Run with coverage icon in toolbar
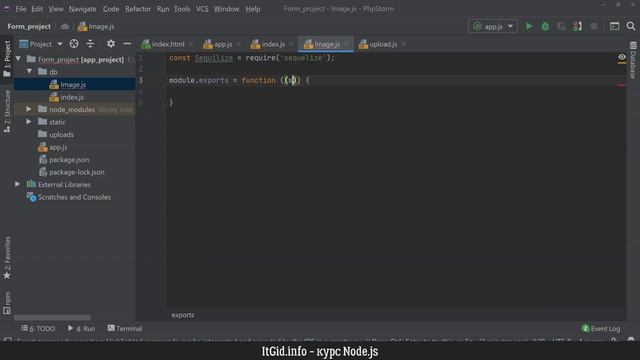Image resolution: width=640 pixels, height=360 pixels. tap(561, 27)
